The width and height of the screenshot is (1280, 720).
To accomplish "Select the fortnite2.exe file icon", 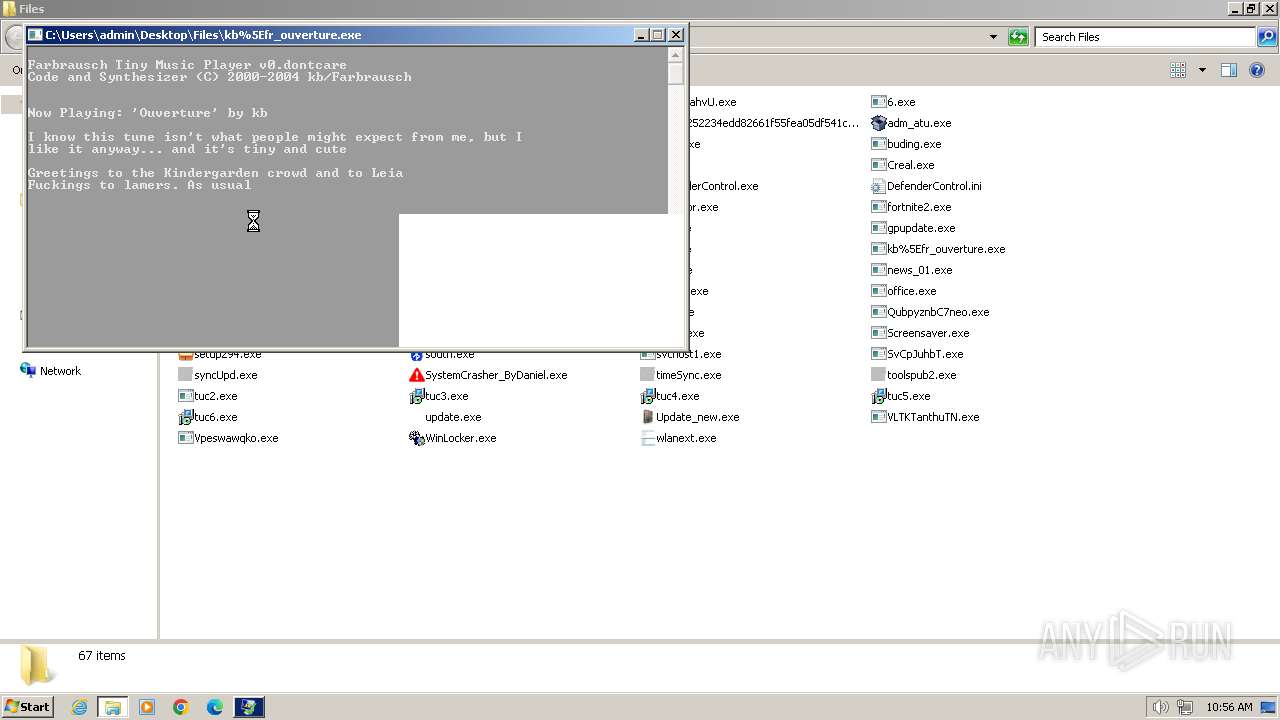I will 879,207.
